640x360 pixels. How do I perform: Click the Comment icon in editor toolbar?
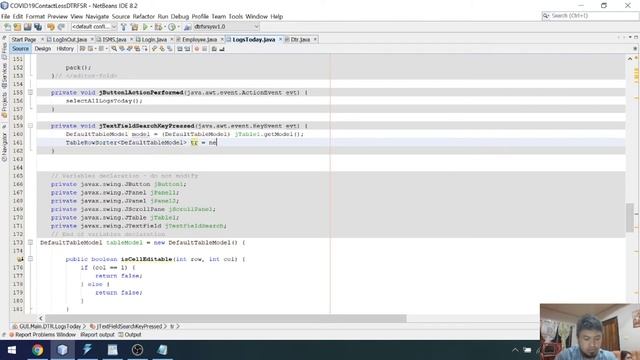tap(214, 49)
